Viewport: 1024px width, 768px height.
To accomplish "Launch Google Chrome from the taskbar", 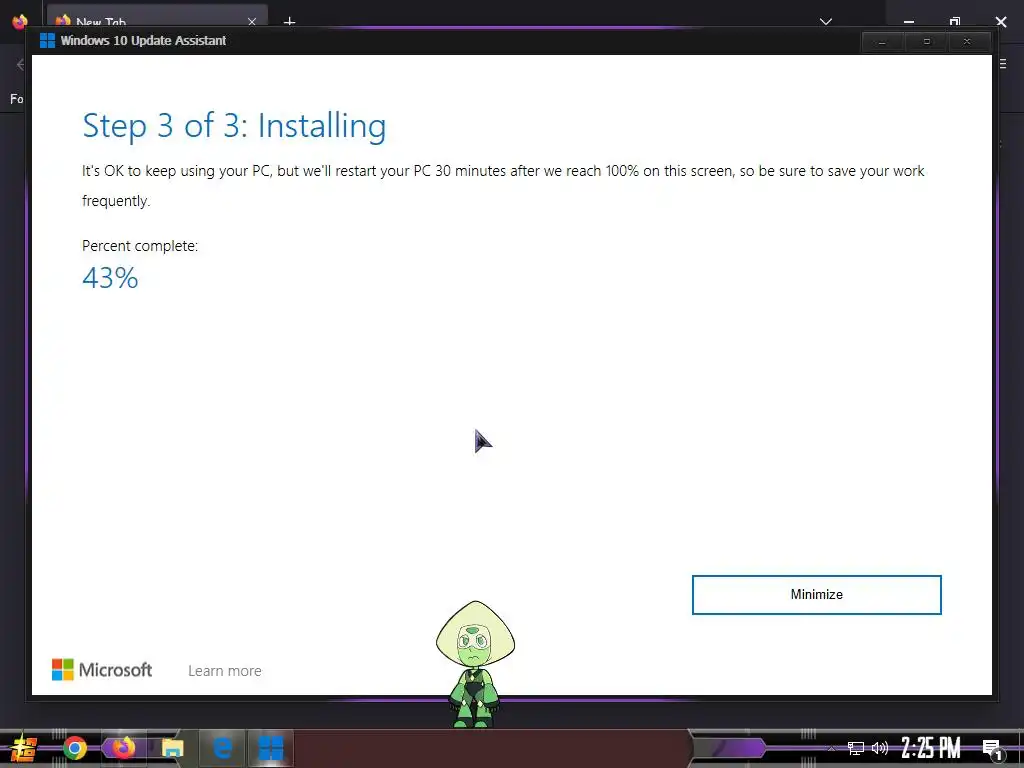I will [75, 748].
